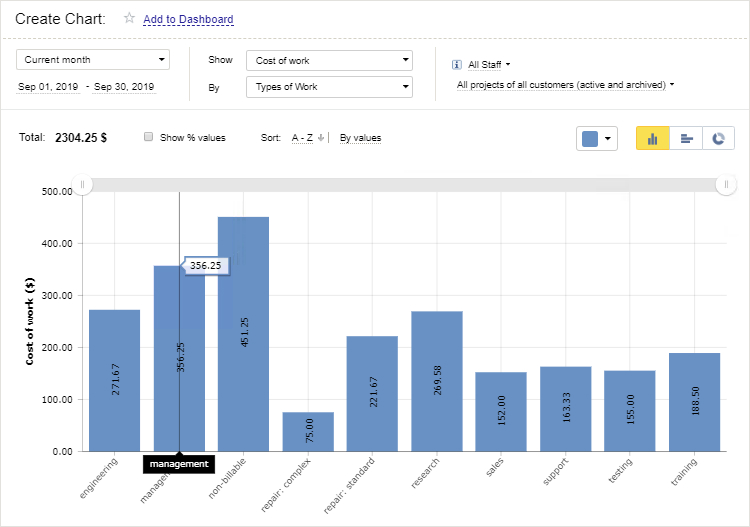Expand the All Staff selector

[489, 65]
